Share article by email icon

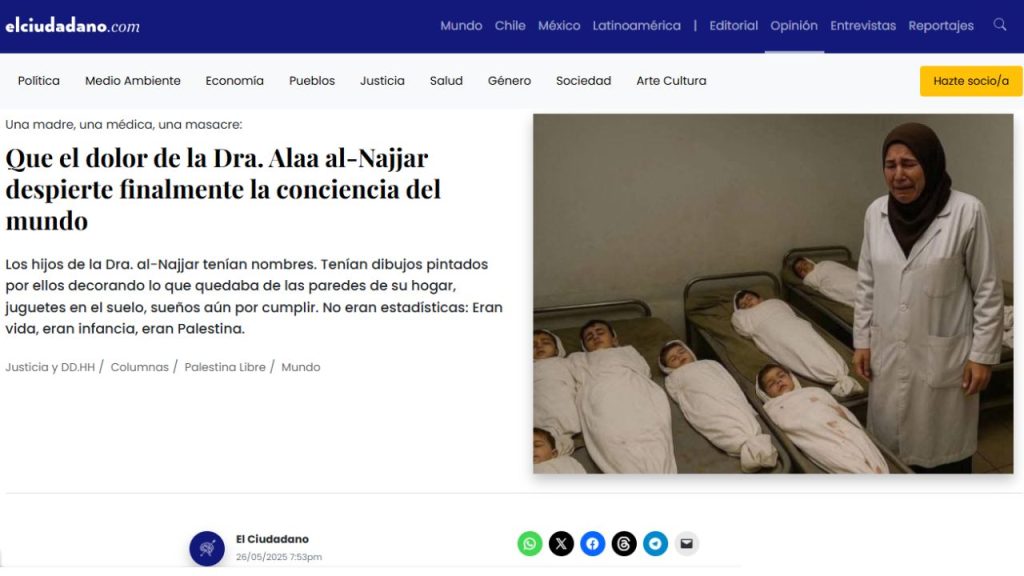click(686, 543)
